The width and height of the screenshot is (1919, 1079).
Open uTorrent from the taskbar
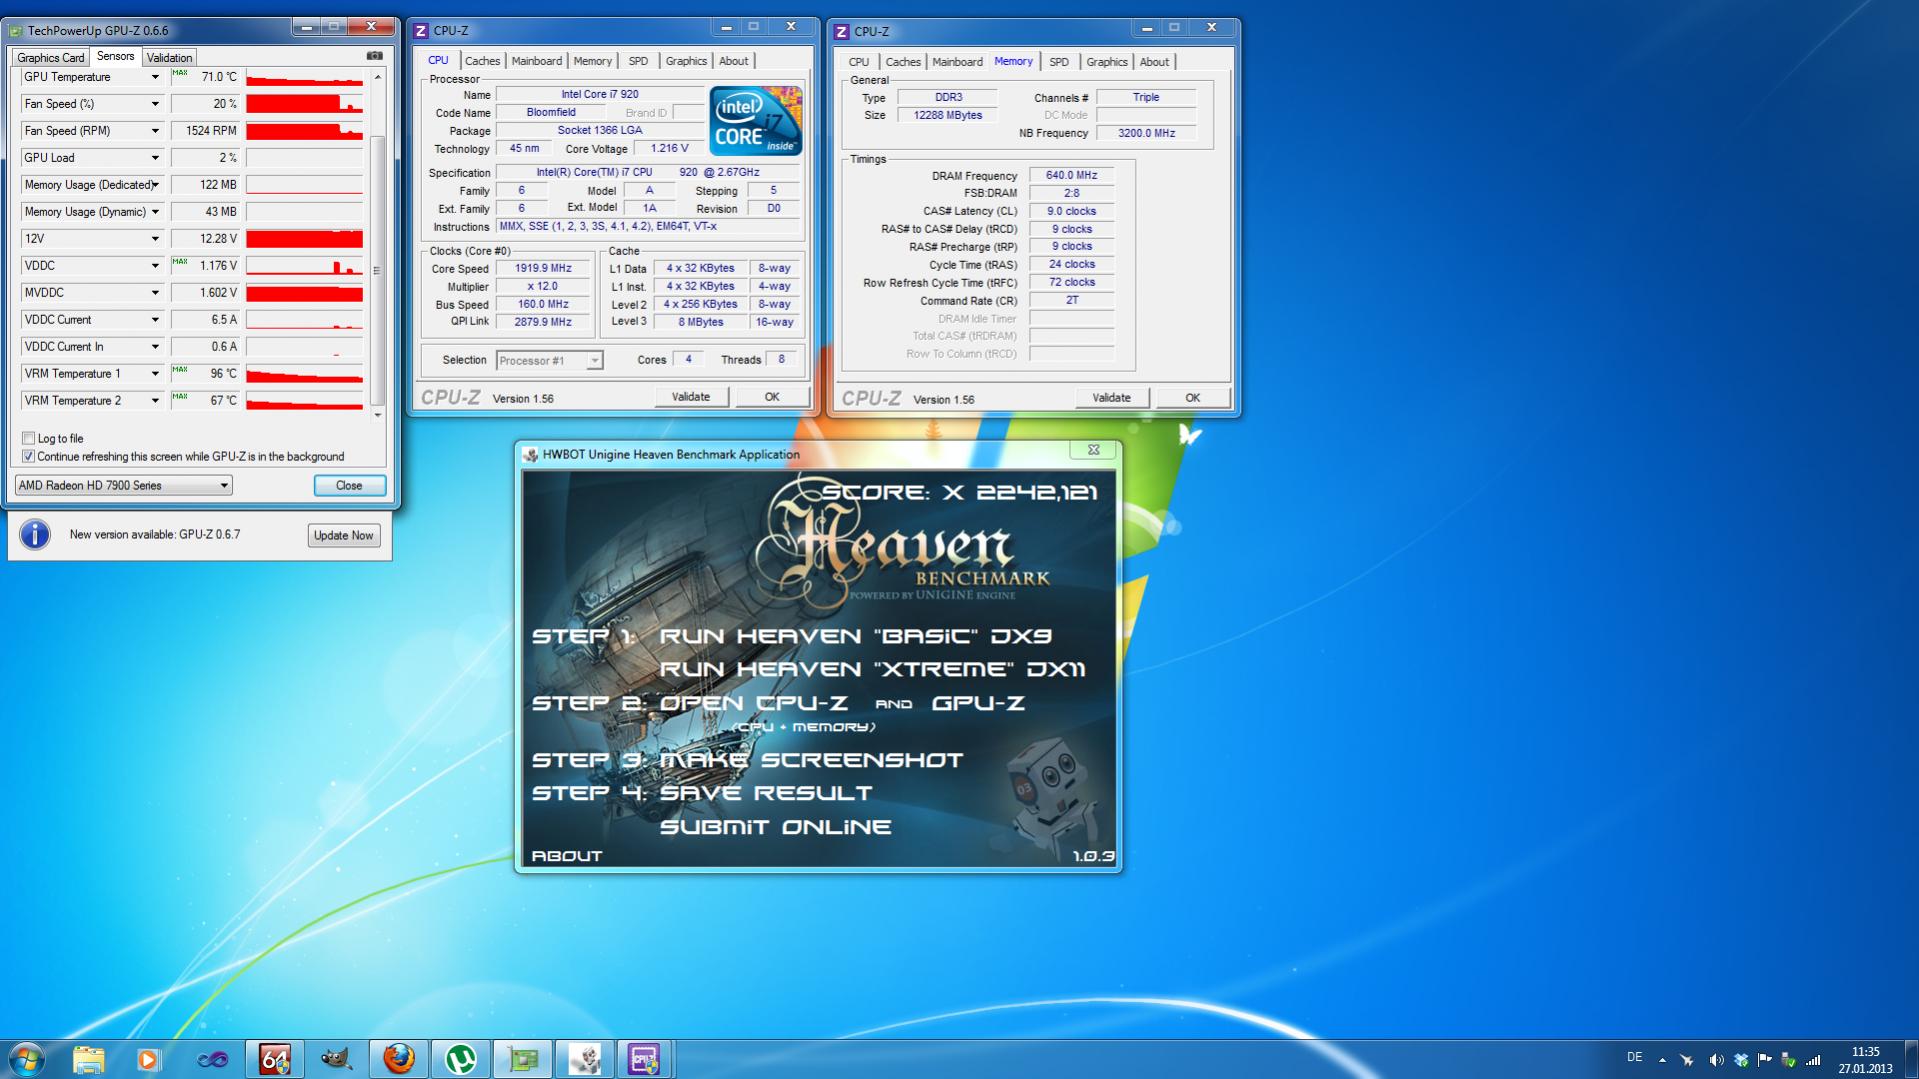(x=460, y=1059)
